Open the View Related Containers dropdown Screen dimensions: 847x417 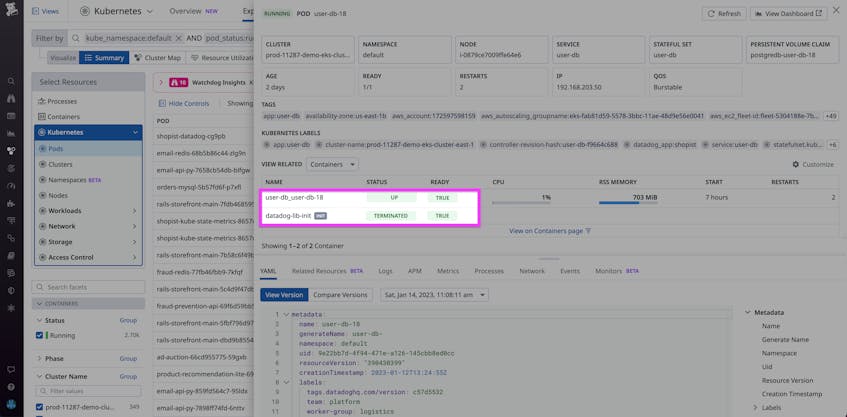(x=332, y=164)
